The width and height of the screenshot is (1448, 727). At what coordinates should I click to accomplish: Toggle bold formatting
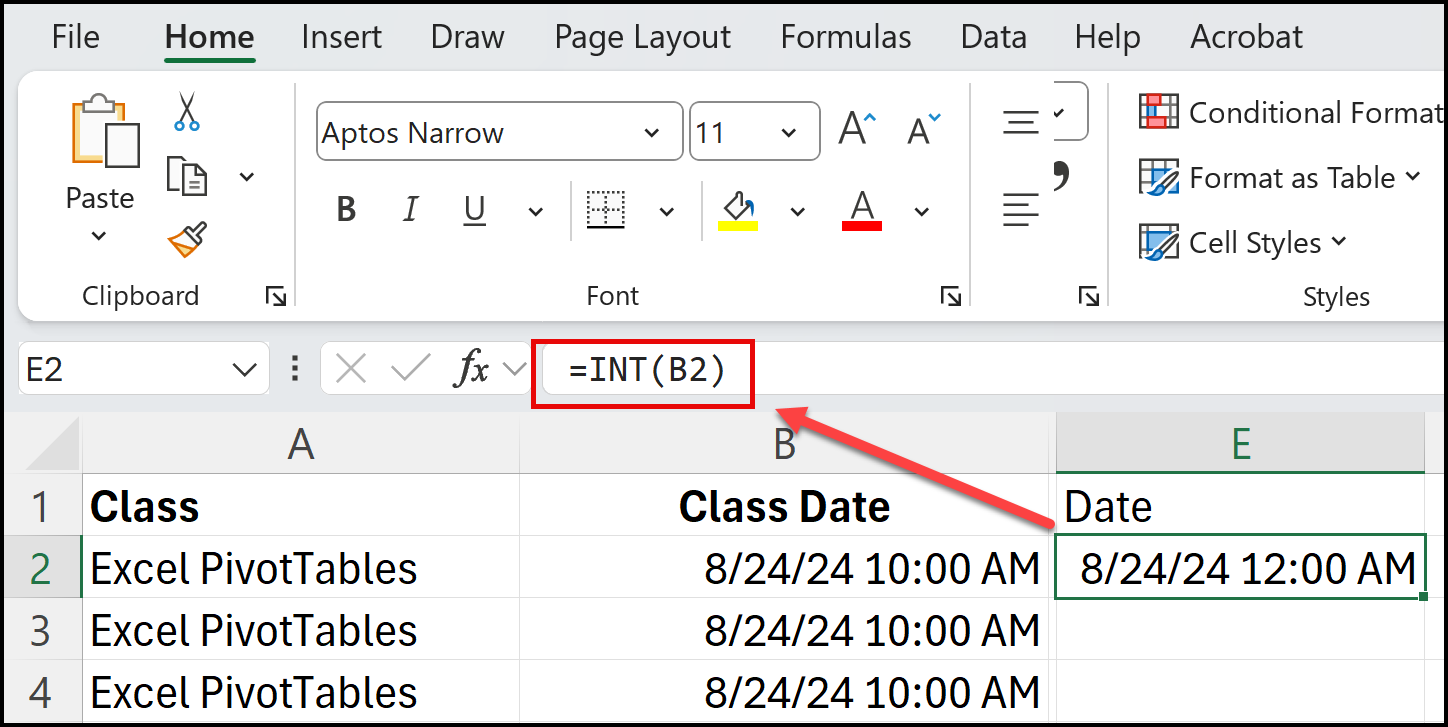click(x=345, y=211)
